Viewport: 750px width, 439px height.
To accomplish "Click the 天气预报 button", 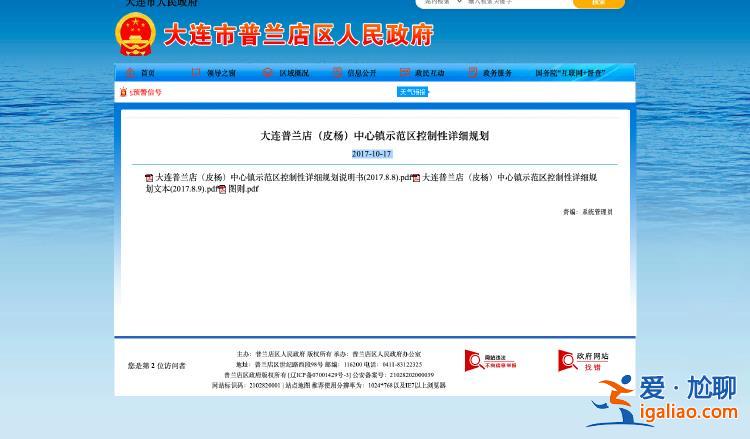I will point(412,92).
